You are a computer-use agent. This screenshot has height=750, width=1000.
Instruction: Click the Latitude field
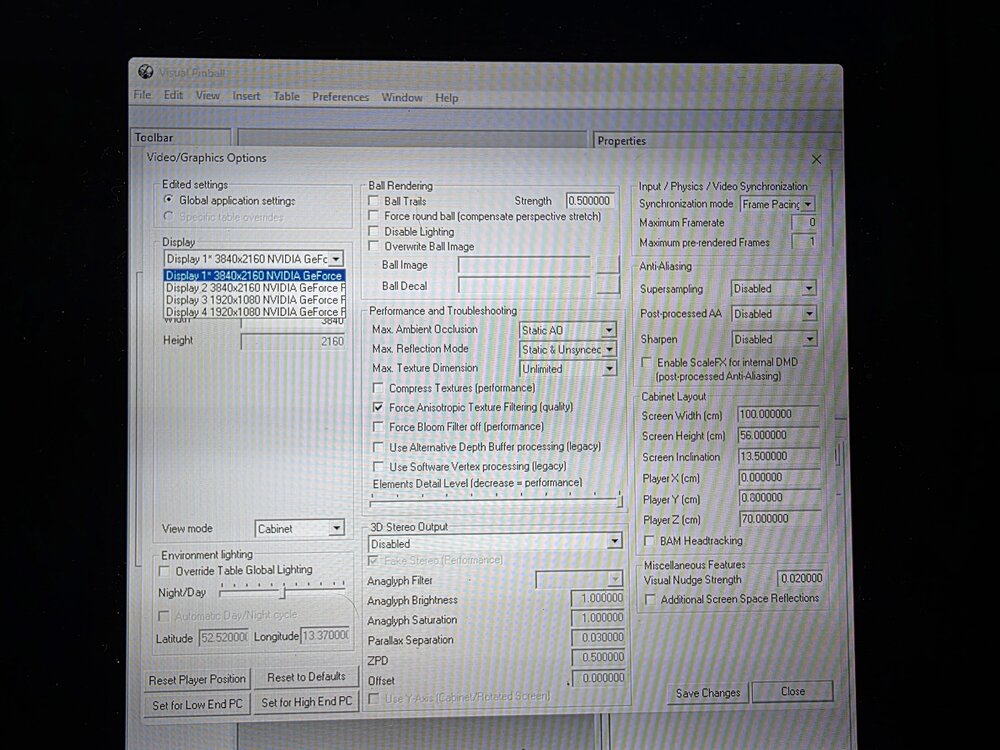click(223, 637)
